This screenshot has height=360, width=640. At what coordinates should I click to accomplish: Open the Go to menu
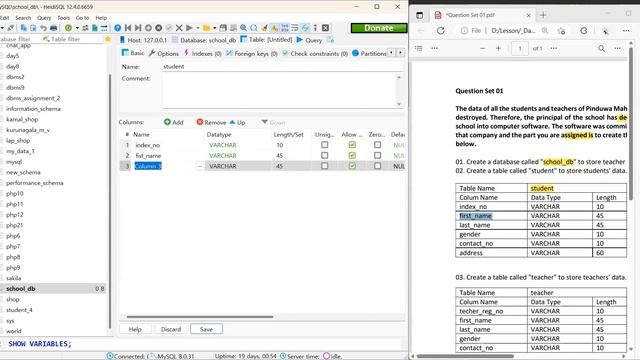82,18
